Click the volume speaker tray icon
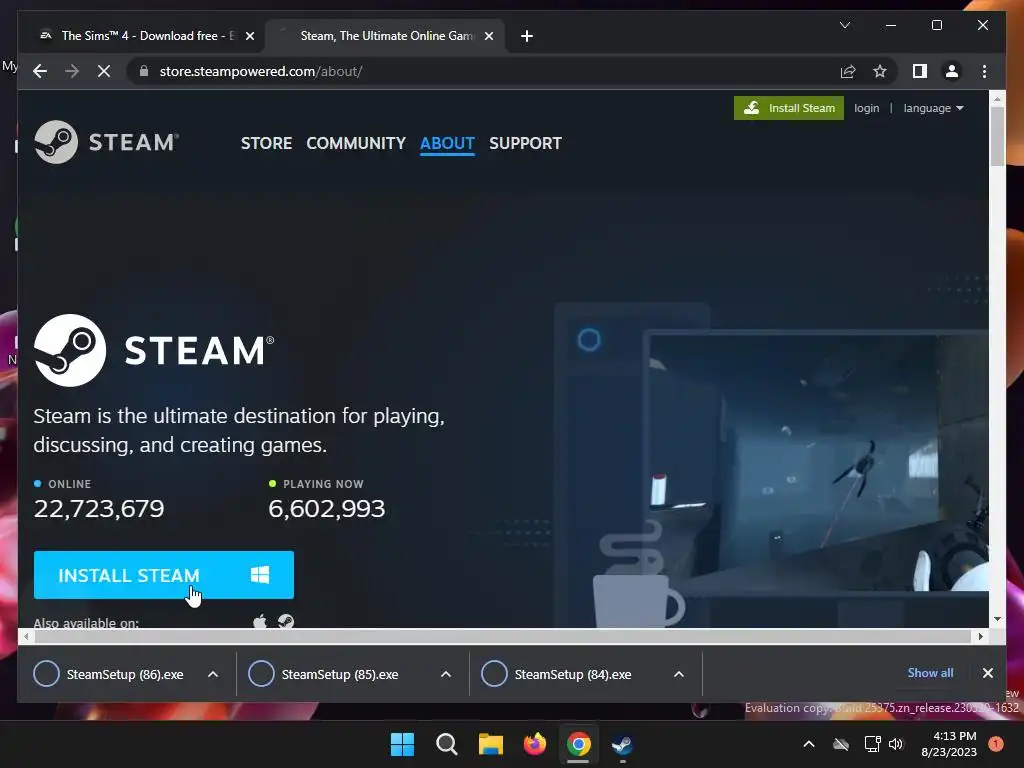Screen dimensions: 1024x768 click(896, 744)
